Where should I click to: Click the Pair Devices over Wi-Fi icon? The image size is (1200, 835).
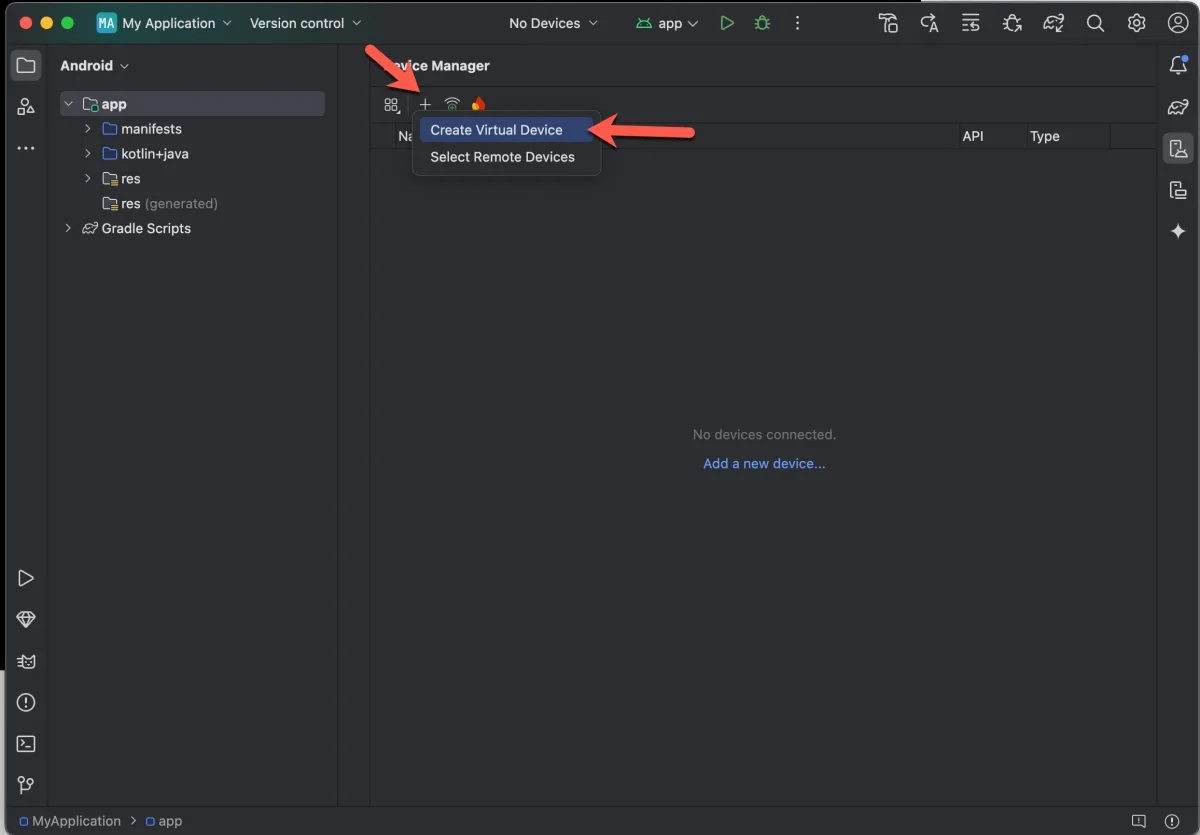452,104
